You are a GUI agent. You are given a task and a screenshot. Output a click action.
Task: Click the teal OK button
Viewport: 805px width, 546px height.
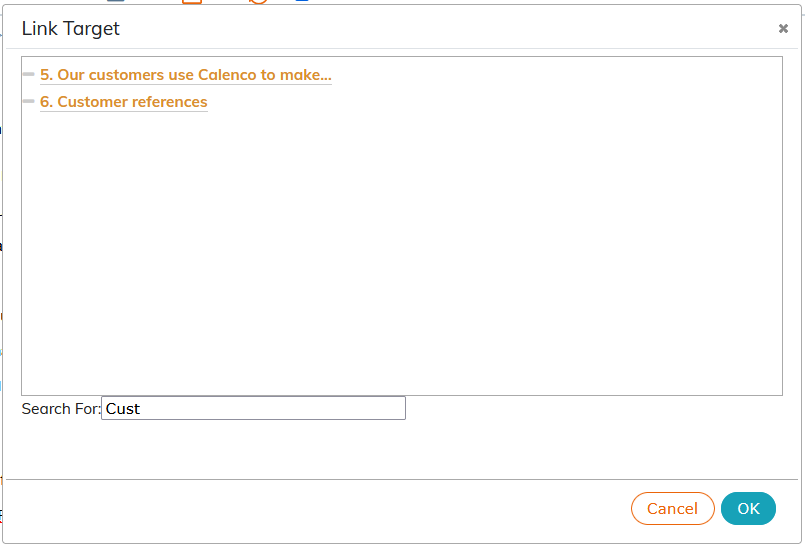(x=748, y=509)
